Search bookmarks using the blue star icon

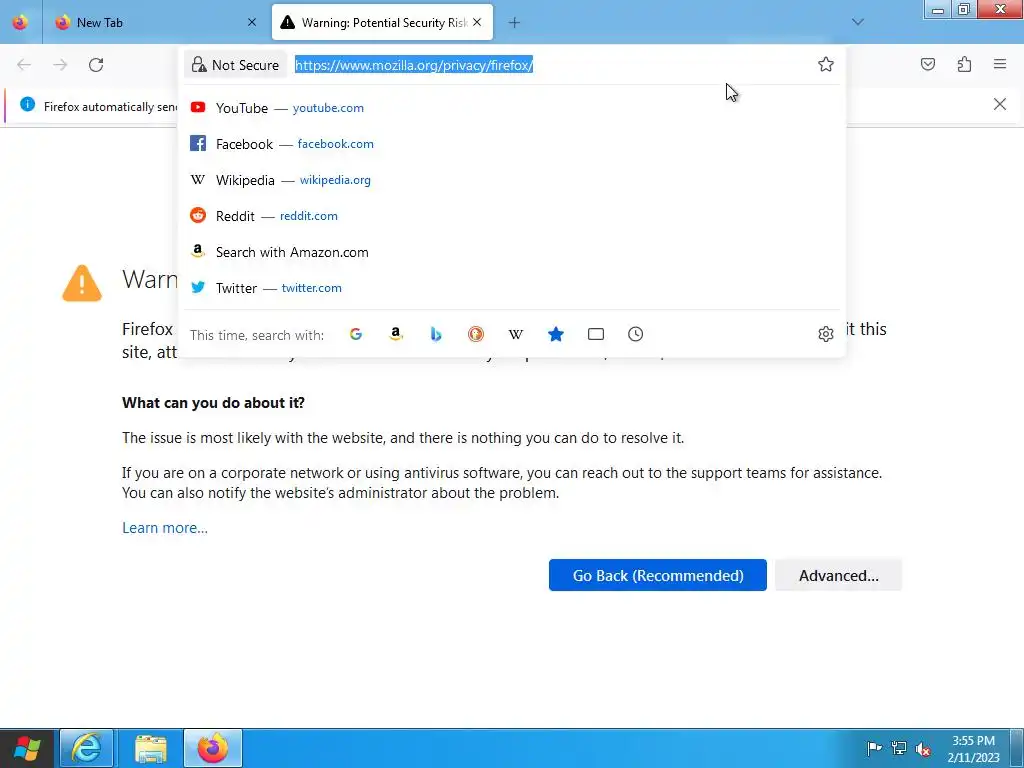pyautogui.click(x=556, y=334)
